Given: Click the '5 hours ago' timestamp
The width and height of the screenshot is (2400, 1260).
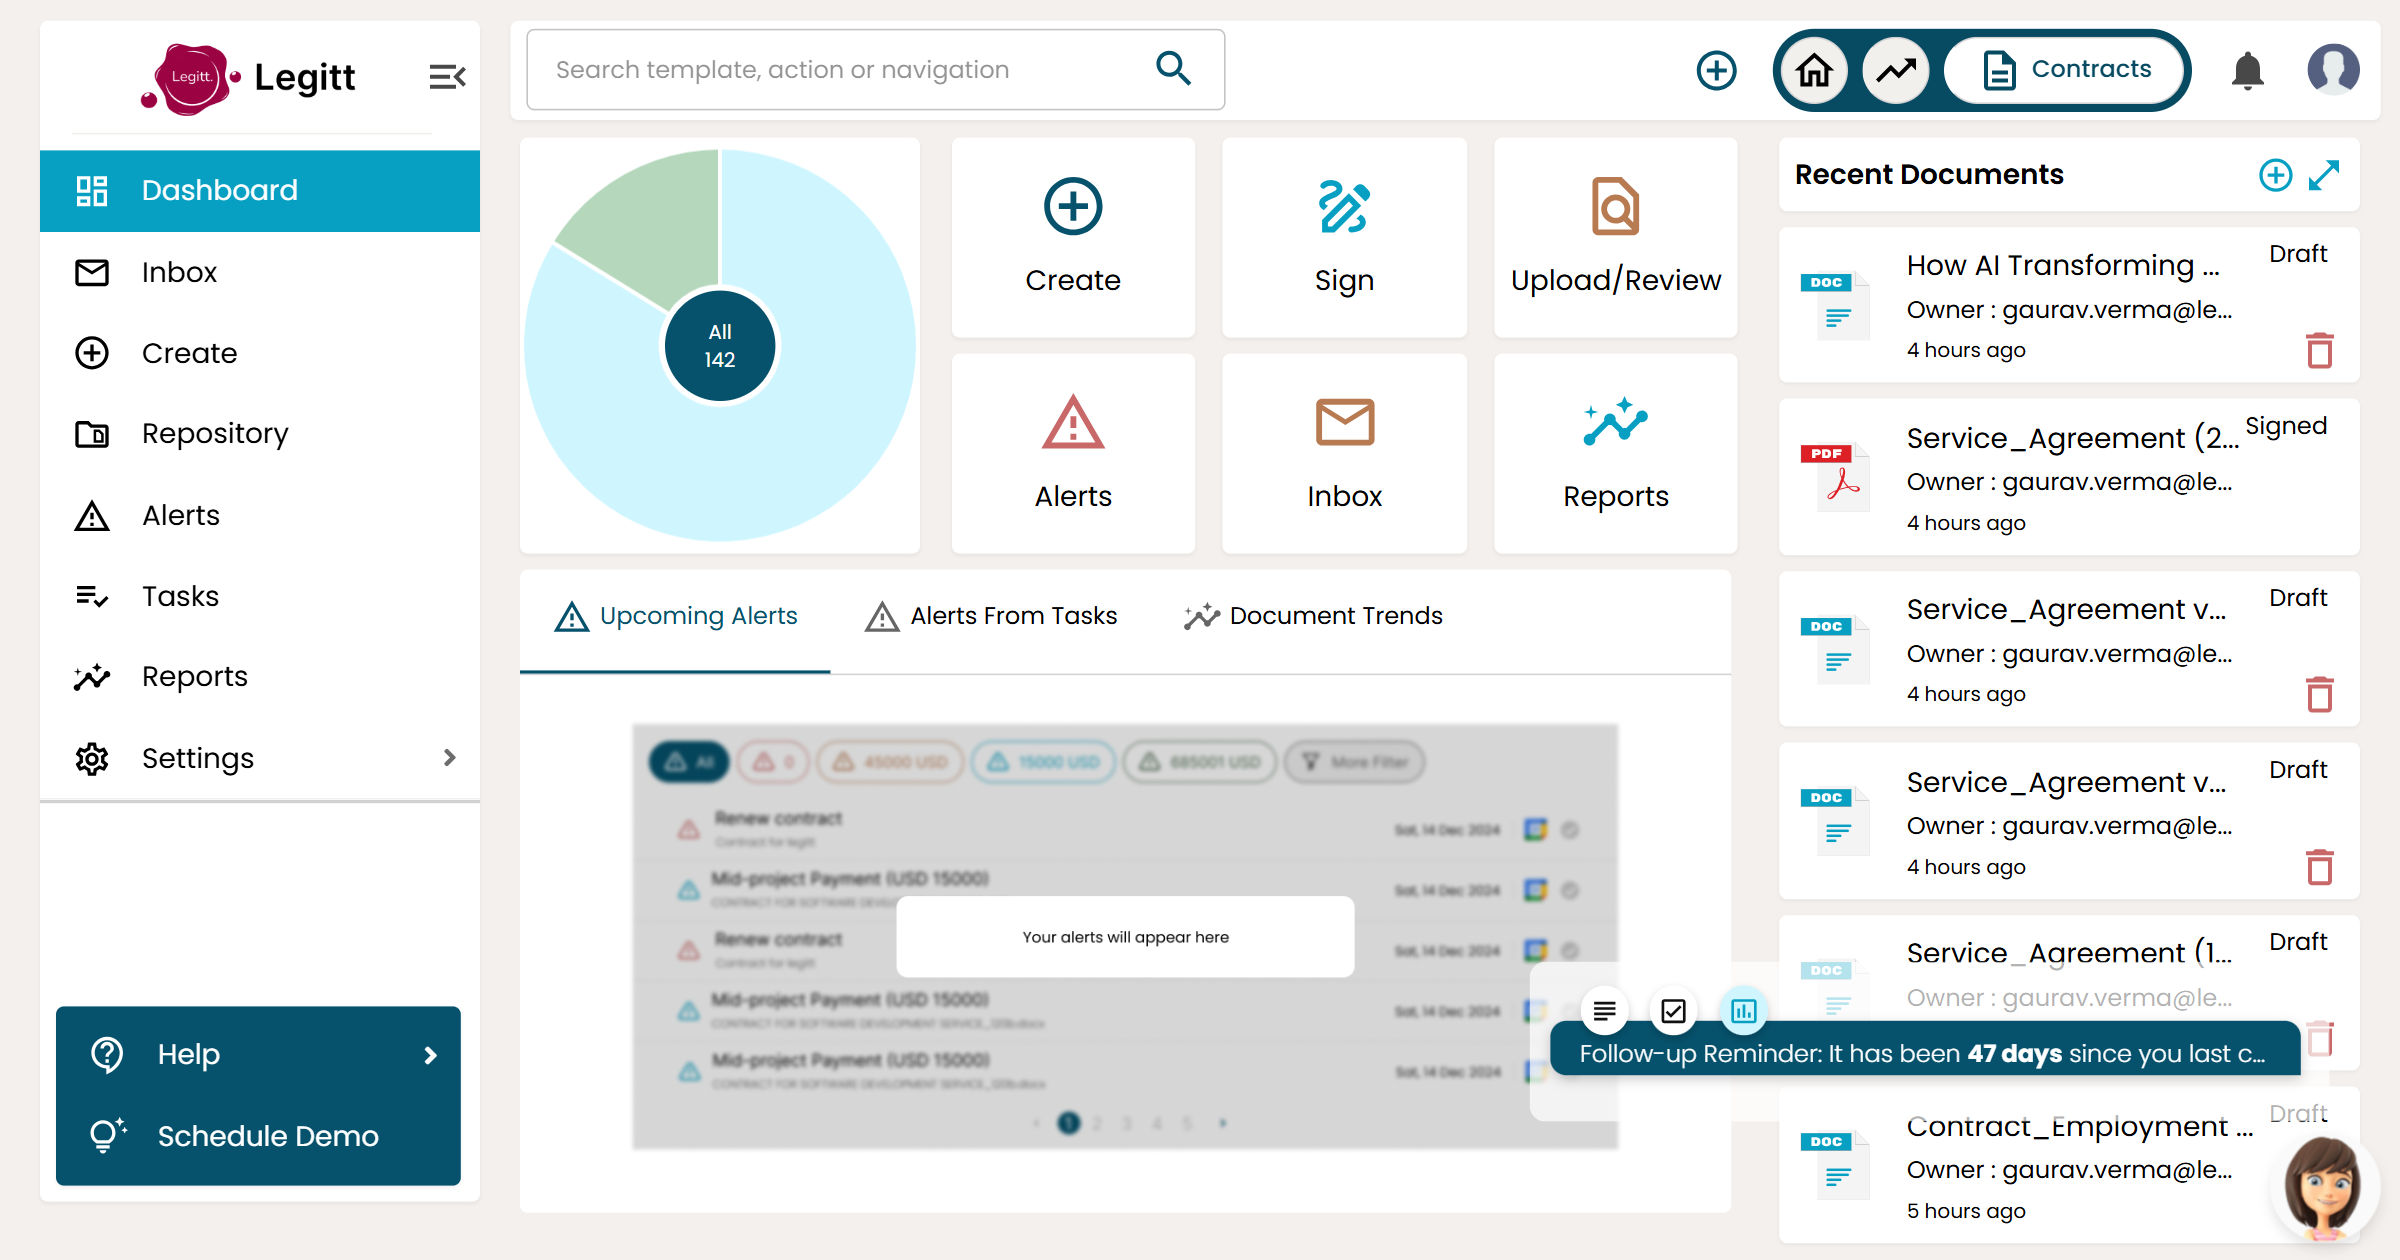Looking at the screenshot, I should click(x=1965, y=1211).
